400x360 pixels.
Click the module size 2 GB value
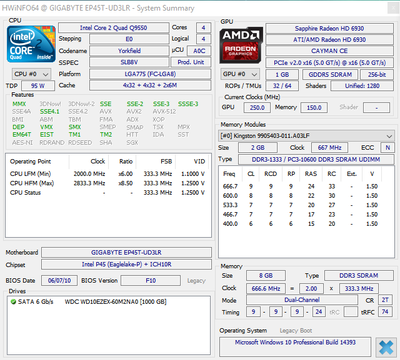click(x=258, y=147)
